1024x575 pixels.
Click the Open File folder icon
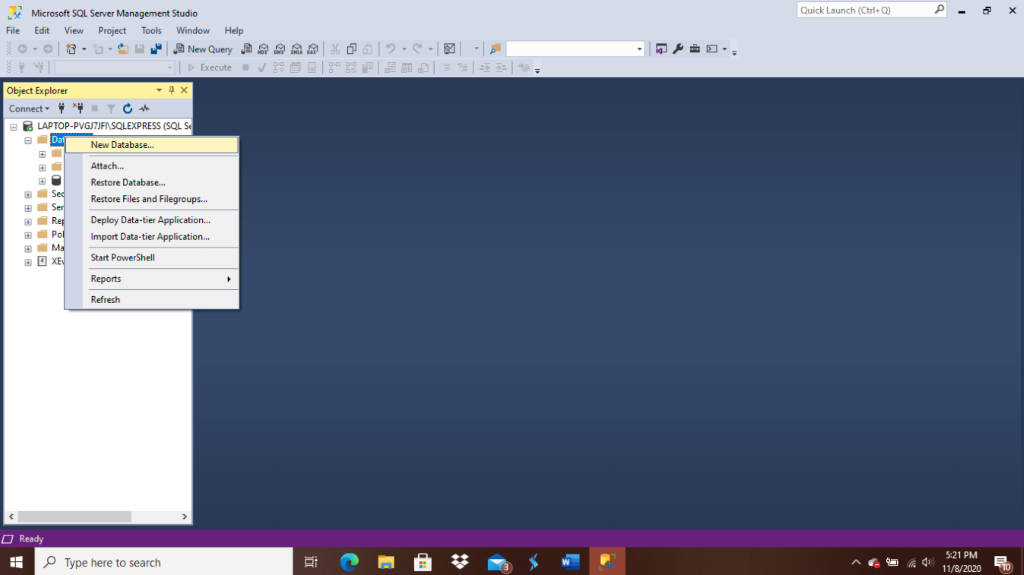[x=123, y=49]
